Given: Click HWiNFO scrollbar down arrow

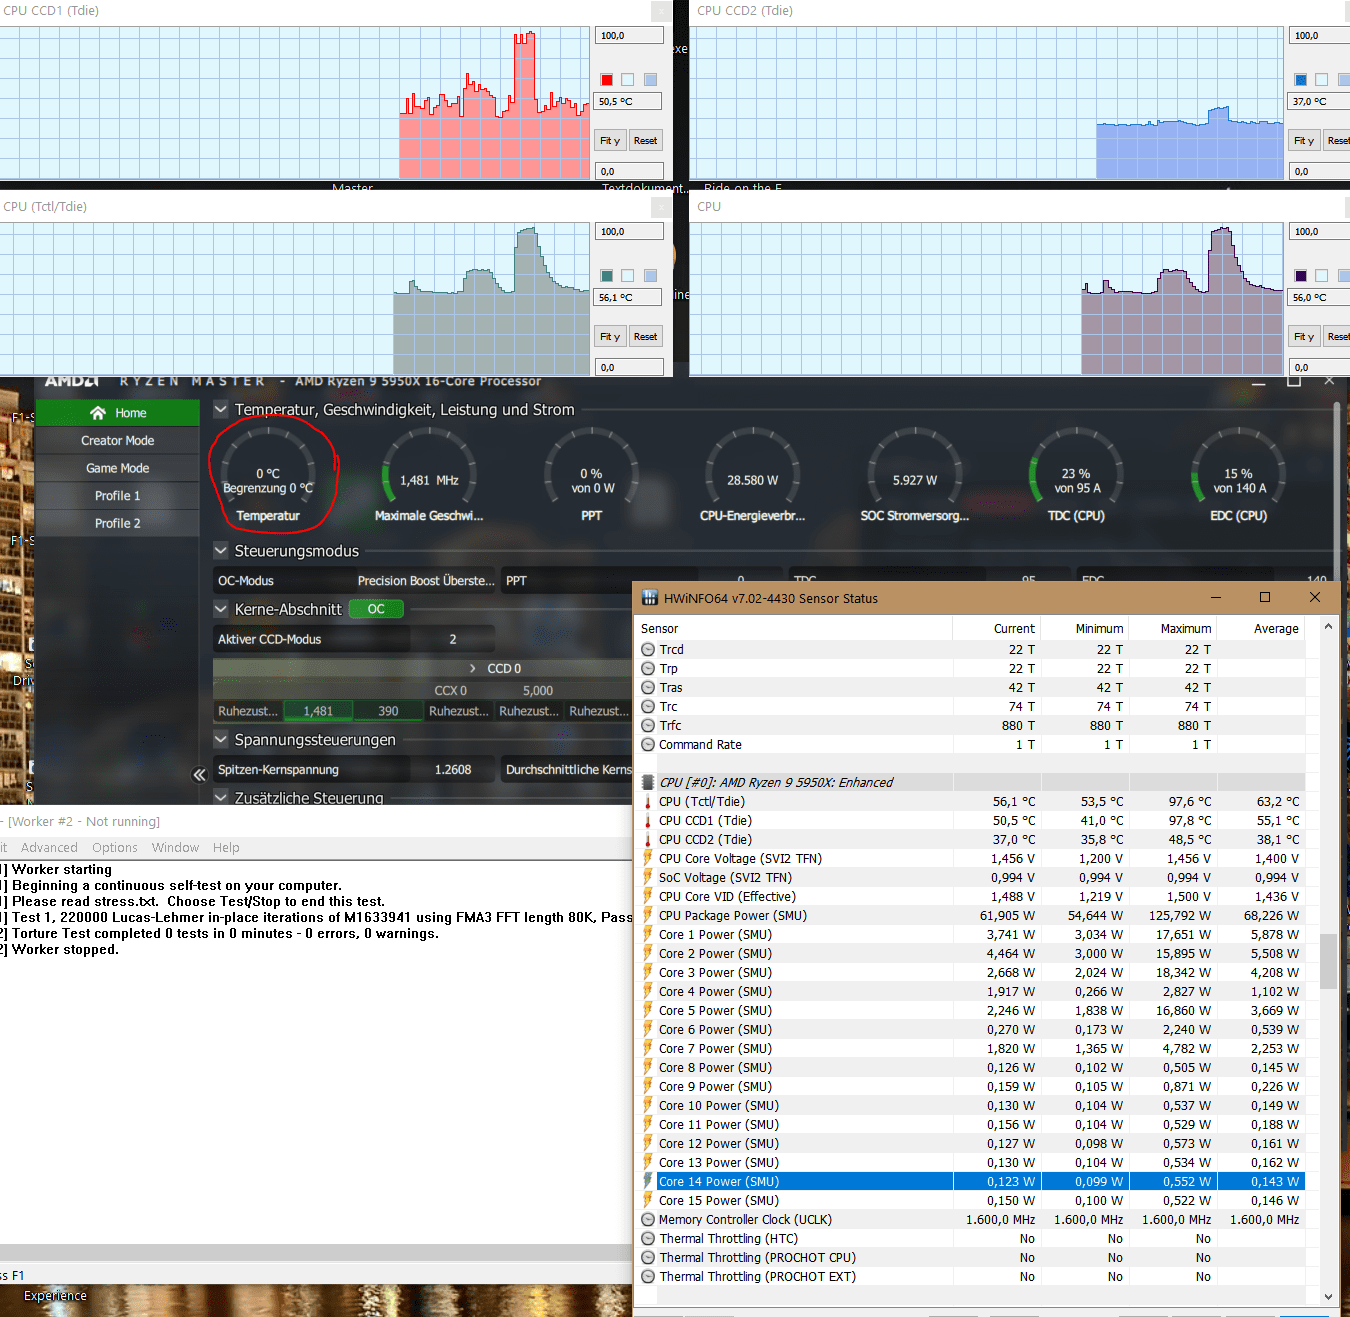Looking at the screenshot, I should [x=1328, y=1297].
